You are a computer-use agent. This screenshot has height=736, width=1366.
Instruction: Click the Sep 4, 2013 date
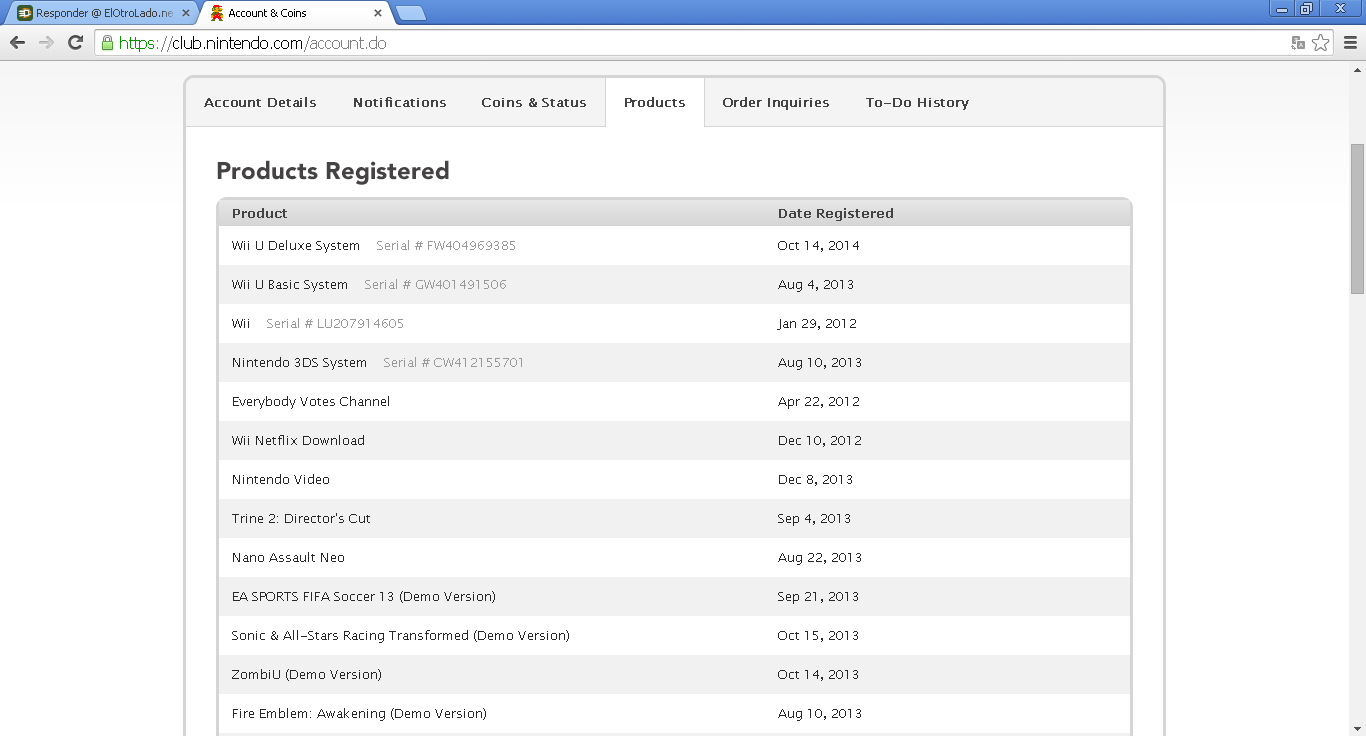(x=814, y=518)
